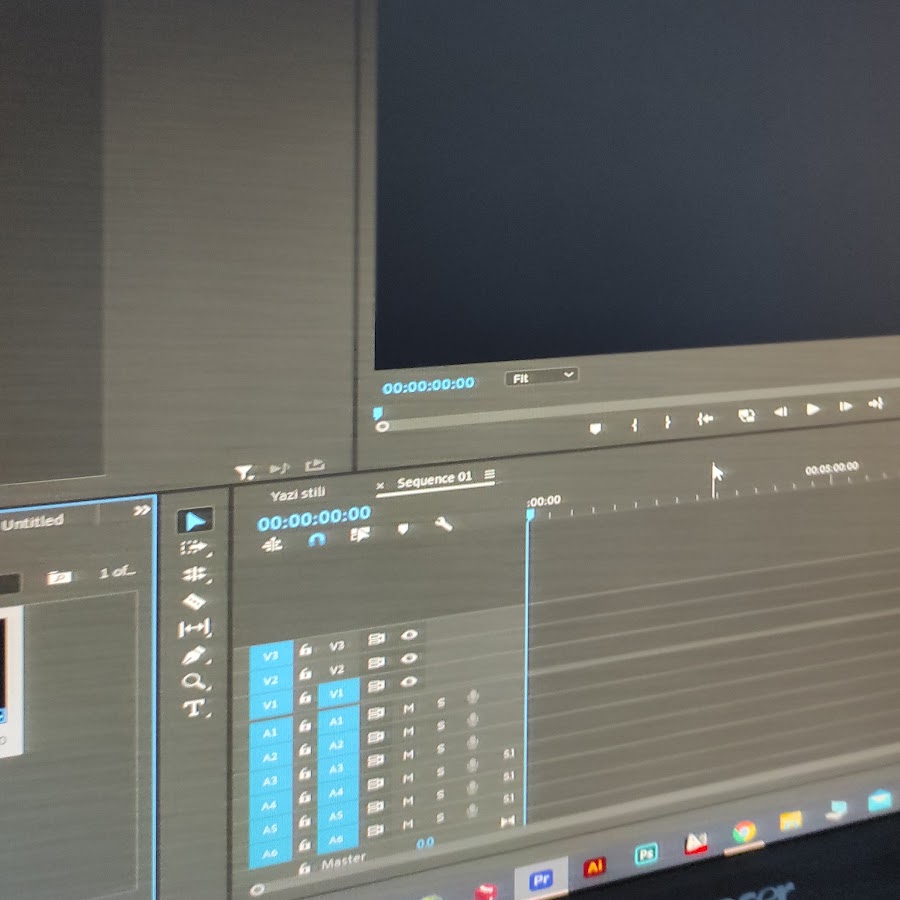Mute audio track A3

tap(408, 755)
